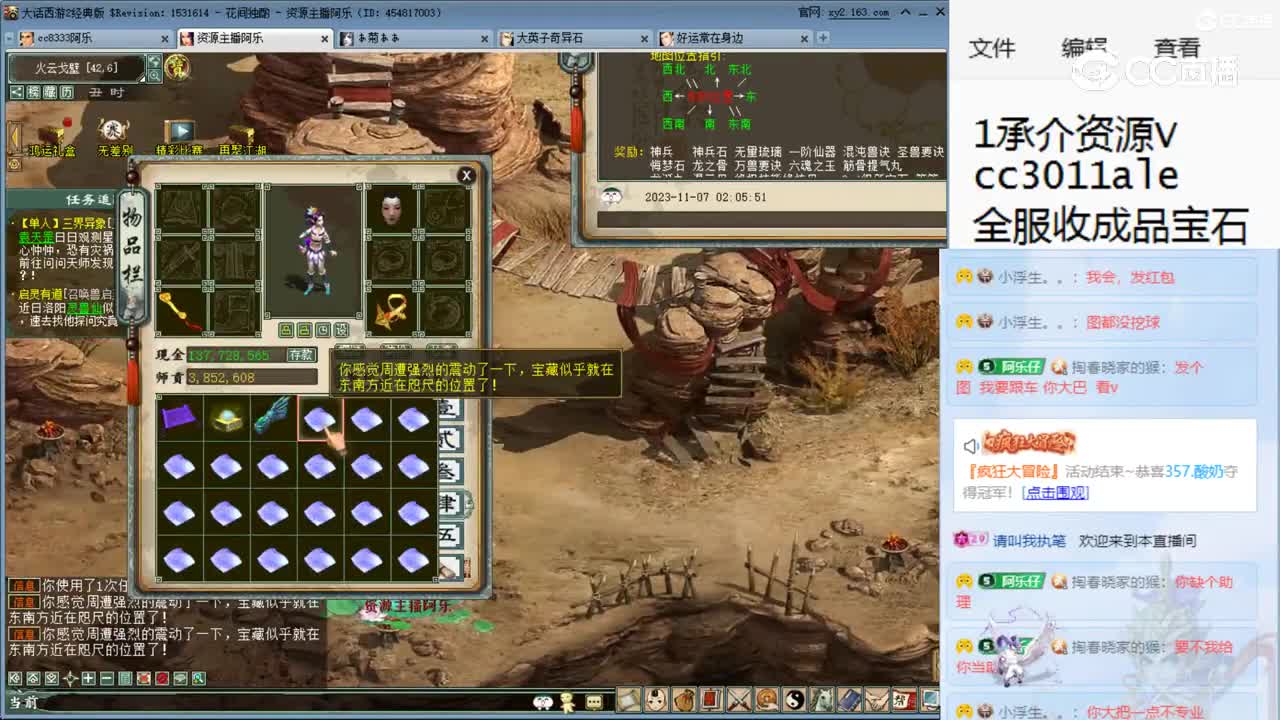Open the 大英子奇异石 client tab
The image size is (1280, 720).
pos(575,38)
